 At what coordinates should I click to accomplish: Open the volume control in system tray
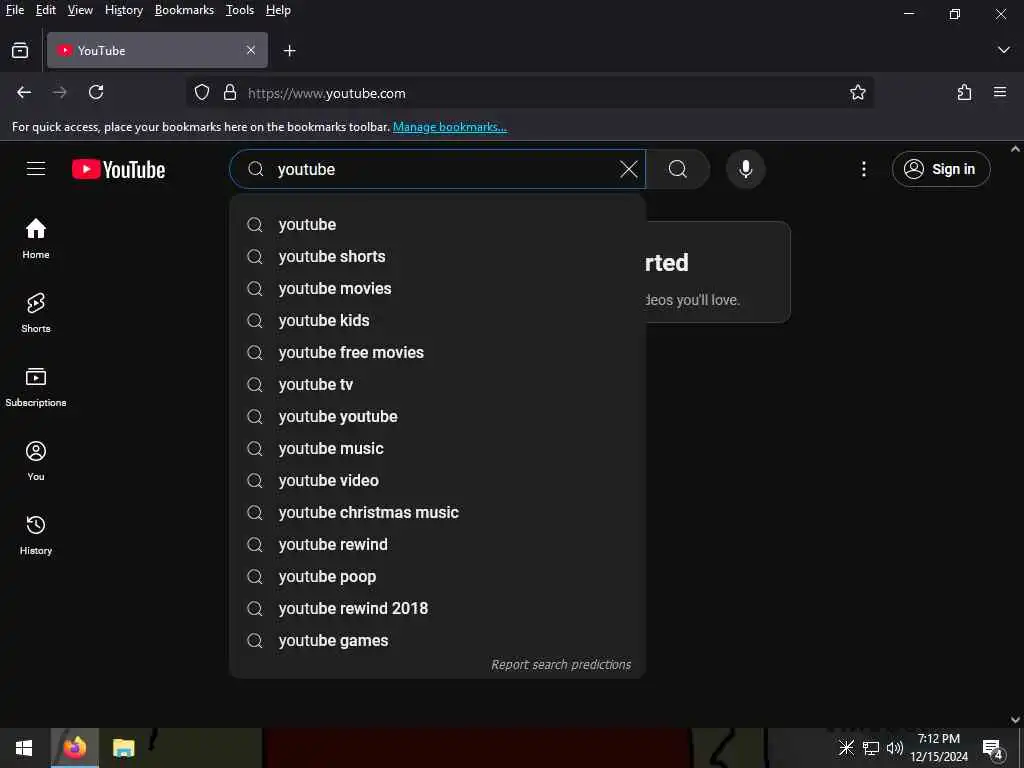894,748
